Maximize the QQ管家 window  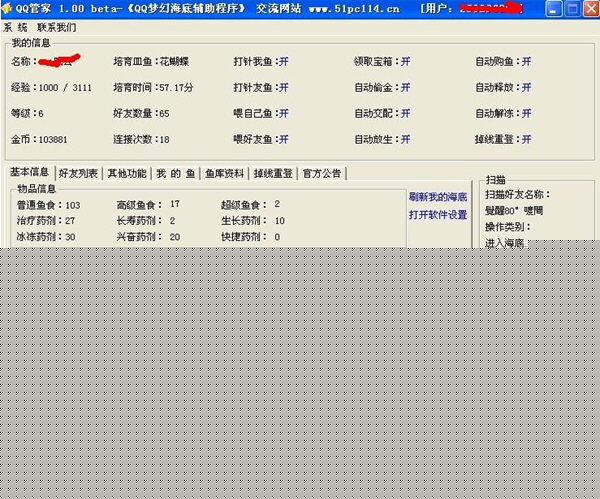(x=572, y=9)
